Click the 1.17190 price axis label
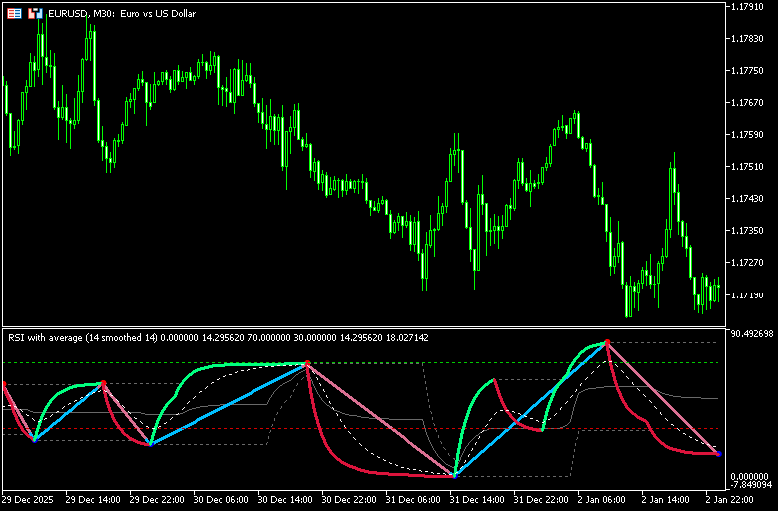The image size is (778, 511). click(x=750, y=295)
